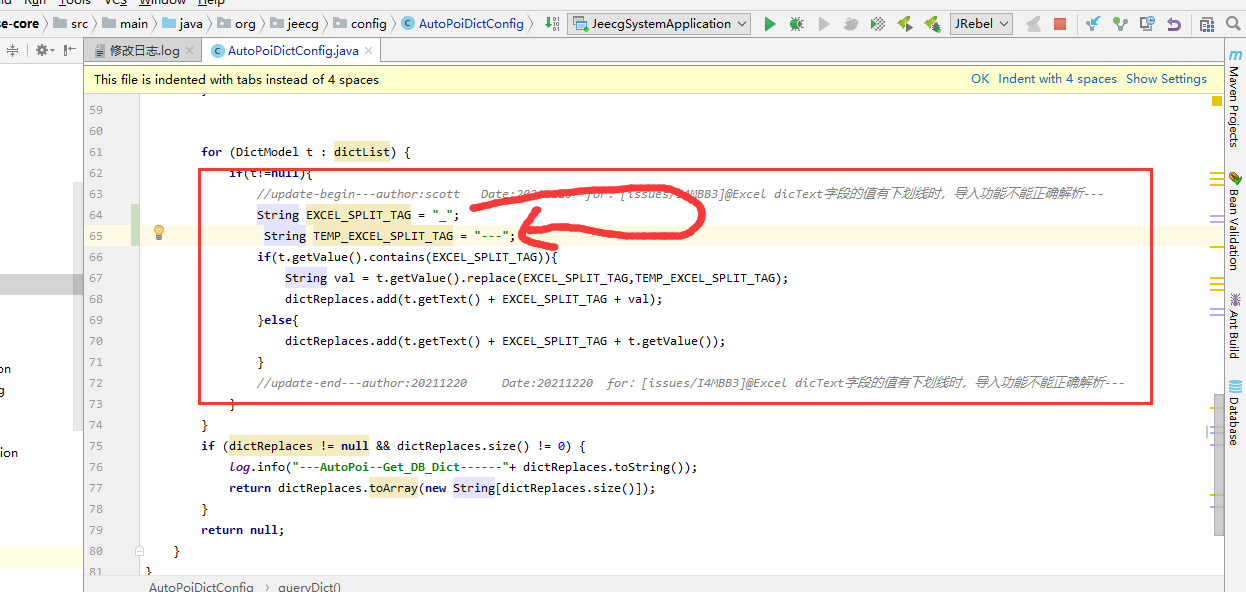1246x592 pixels.
Task: Click the purple Revert arrow icon
Action: 1174,24
